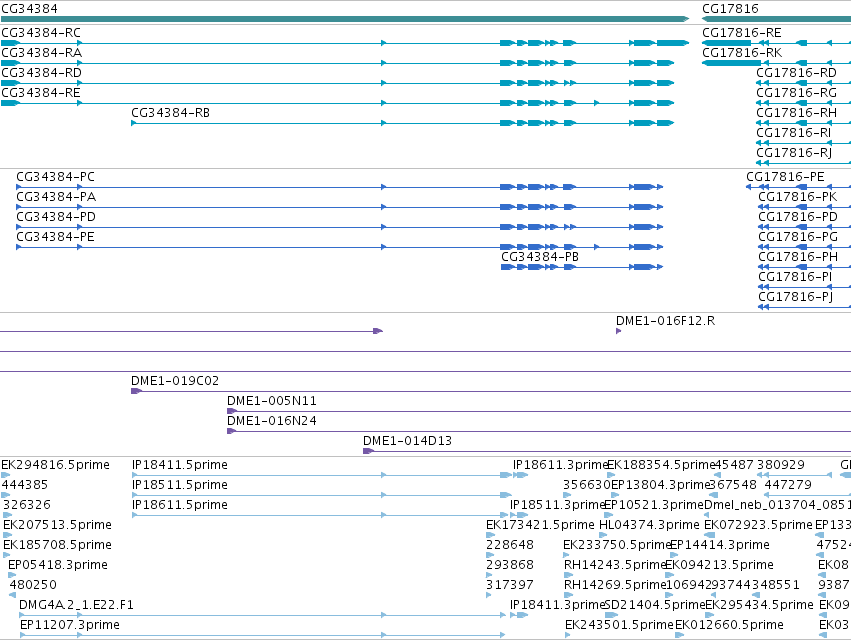The height and width of the screenshot is (640, 851).
Task: Select EST EP11207.3prime
Action: coord(70,625)
